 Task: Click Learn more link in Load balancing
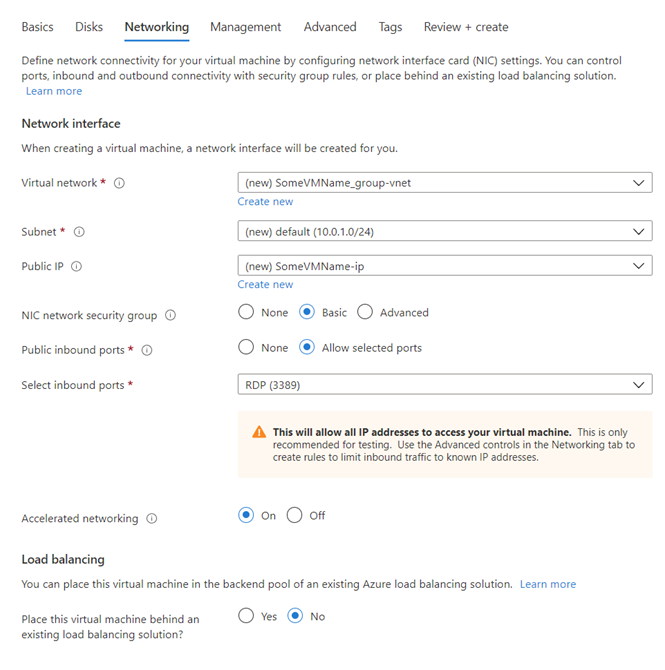tap(548, 584)
